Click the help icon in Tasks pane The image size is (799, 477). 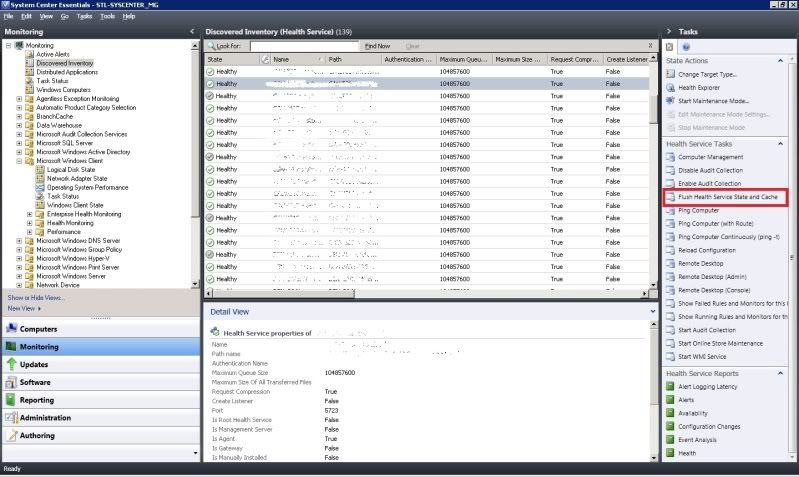[x=685, y=47]
